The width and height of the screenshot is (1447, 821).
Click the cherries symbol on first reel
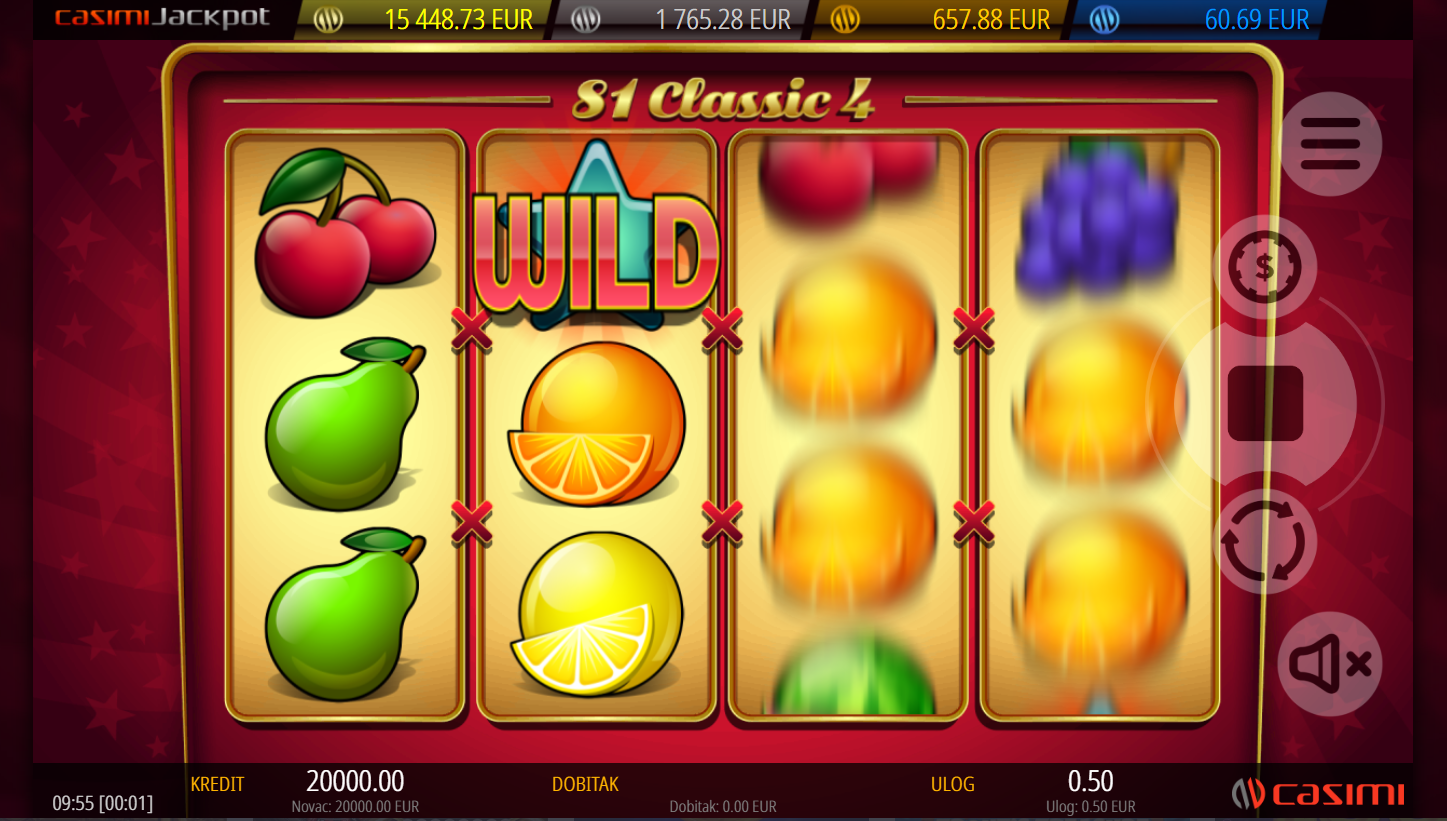(345, 232)
